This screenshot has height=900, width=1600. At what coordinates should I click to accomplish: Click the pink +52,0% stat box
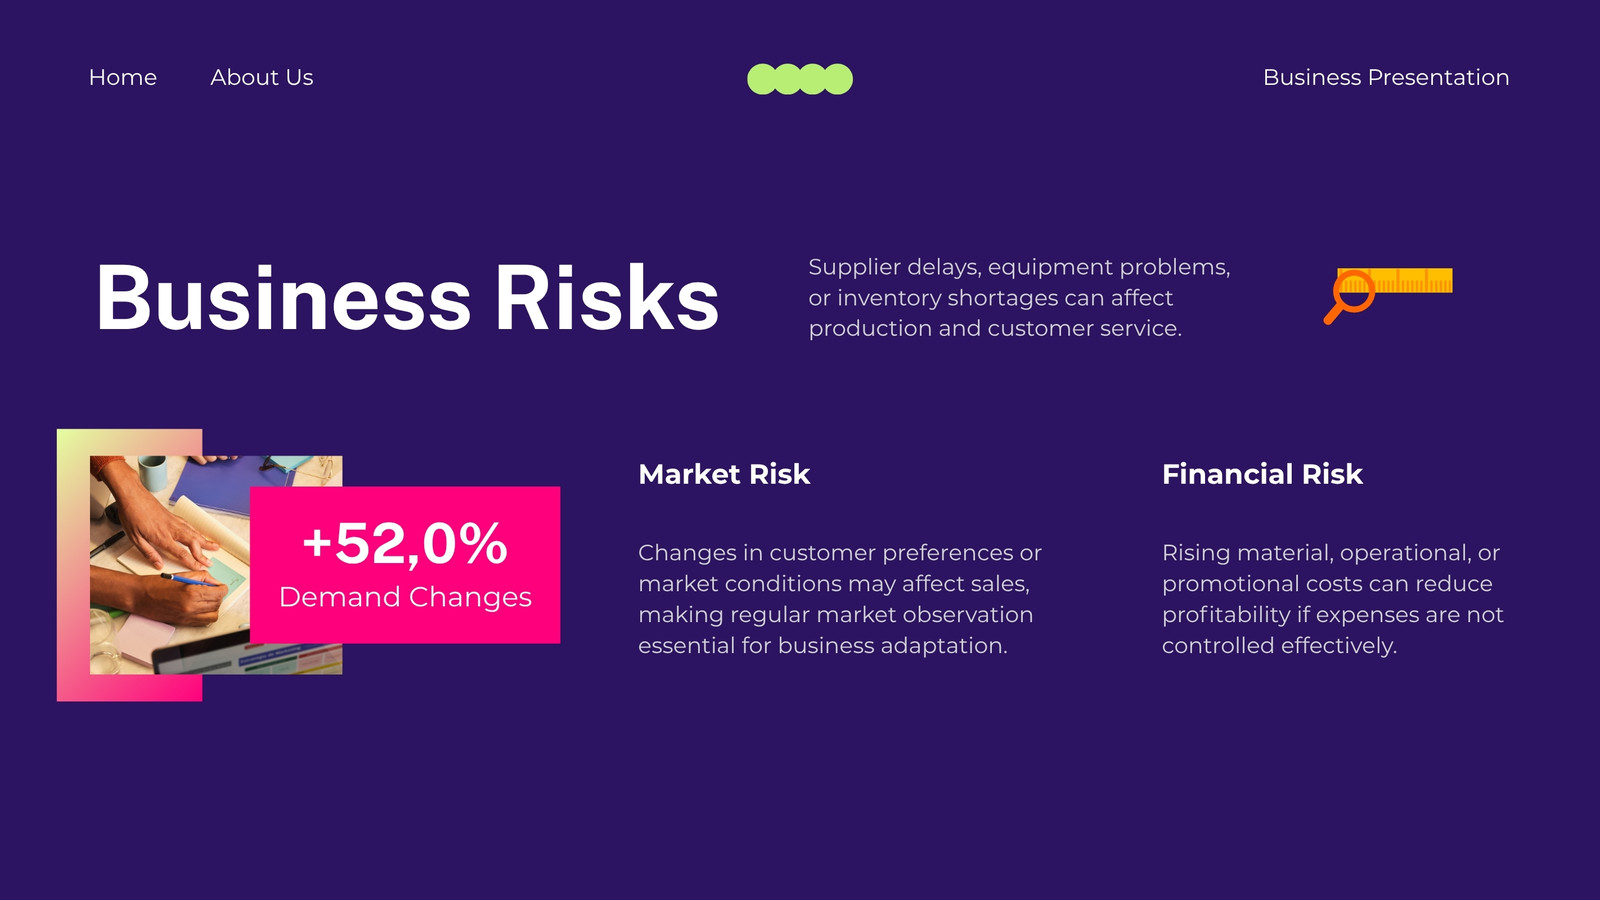tap(405, 565)
